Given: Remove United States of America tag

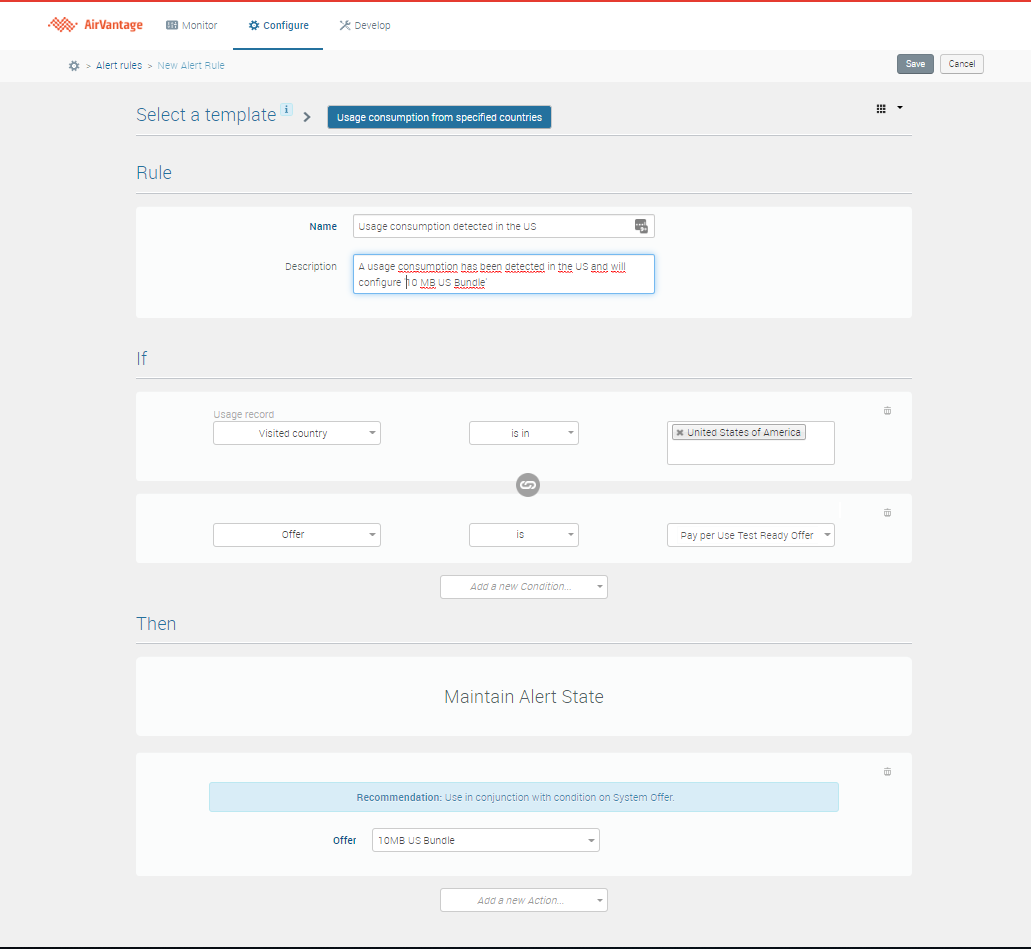Looking at the screenshot, I should (x=680, y=433).
